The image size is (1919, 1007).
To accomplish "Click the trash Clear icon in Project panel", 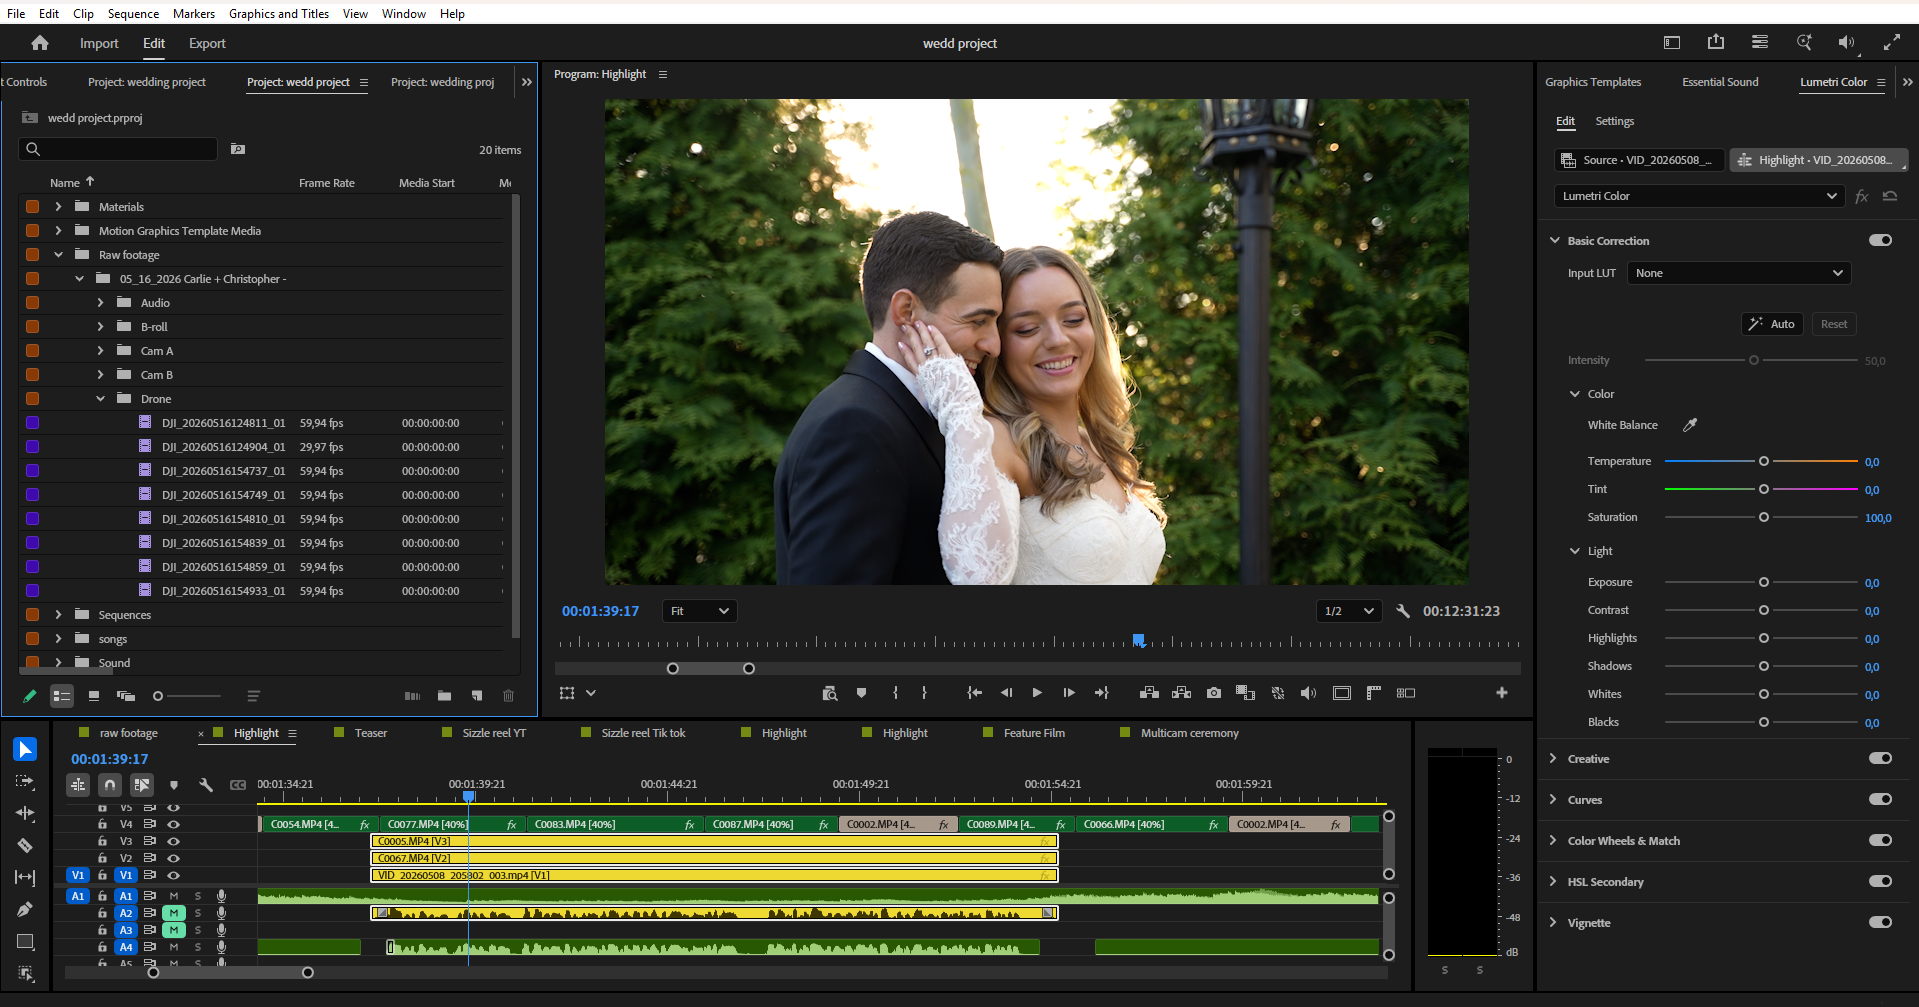I will pos(508,696).
